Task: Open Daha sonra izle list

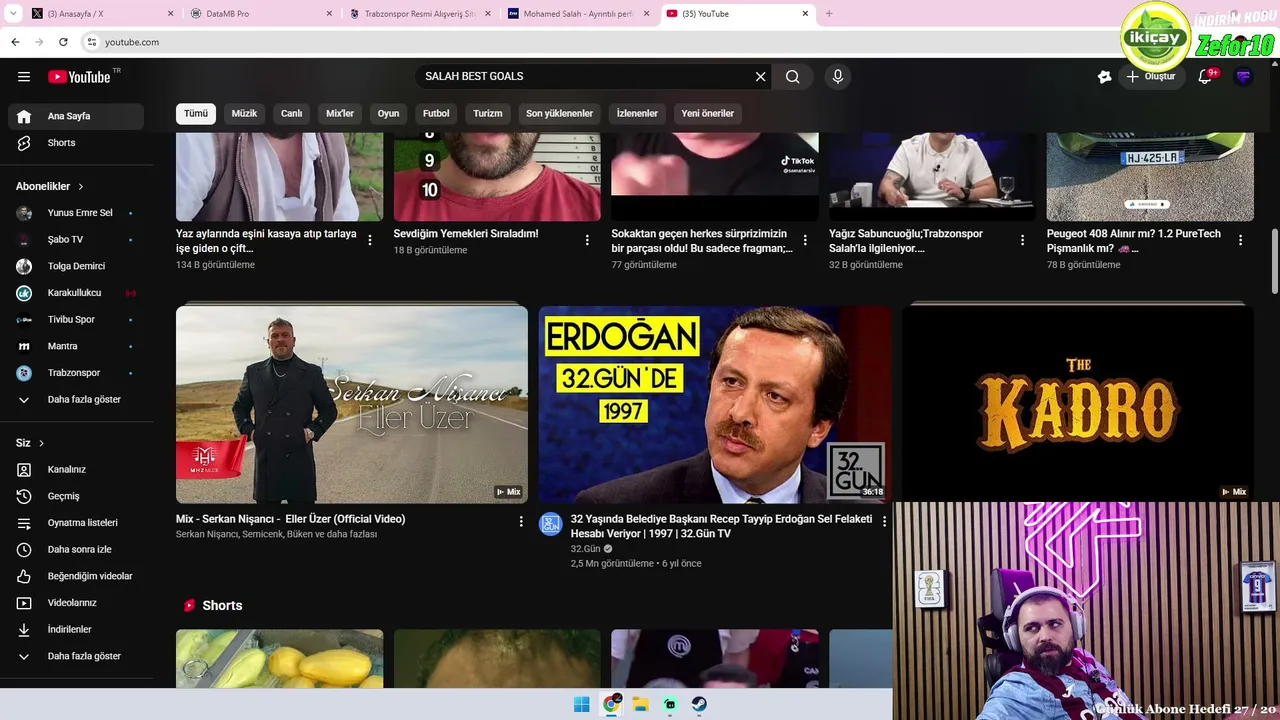Action: [x=76, y=550]
